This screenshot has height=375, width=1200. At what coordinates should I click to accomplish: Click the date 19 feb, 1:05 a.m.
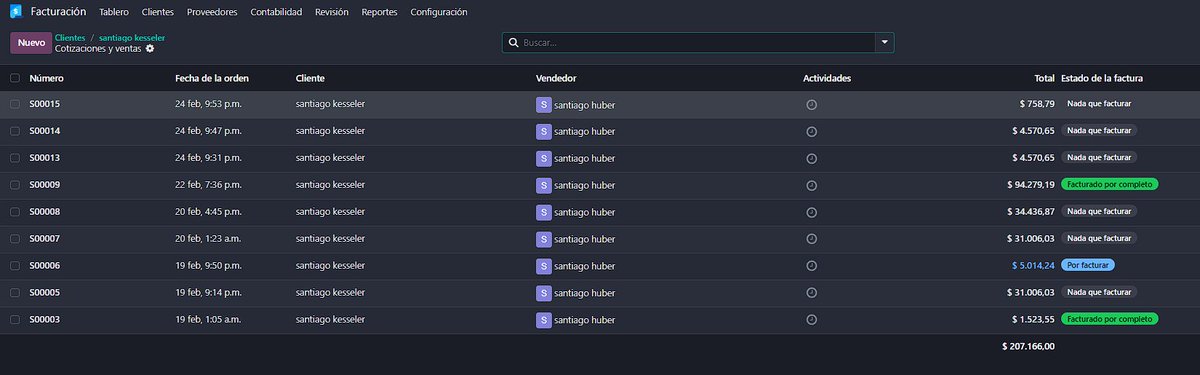208,320
